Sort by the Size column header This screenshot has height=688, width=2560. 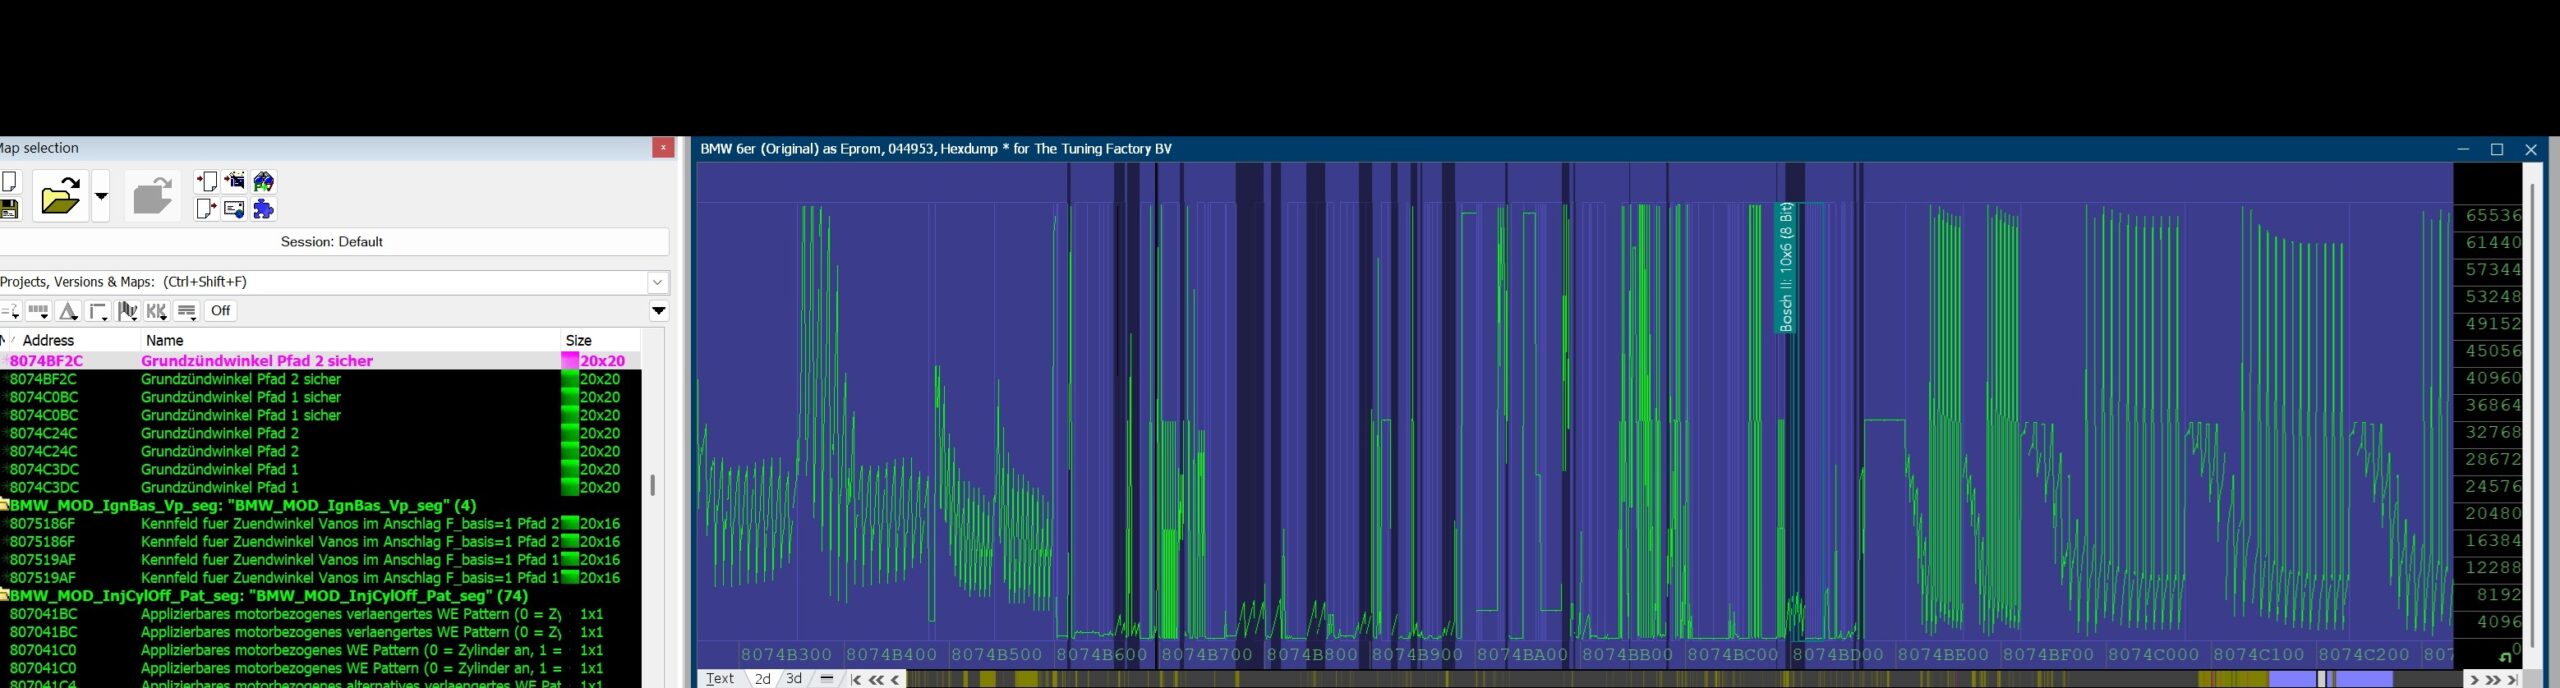click(x=579, y=340)
